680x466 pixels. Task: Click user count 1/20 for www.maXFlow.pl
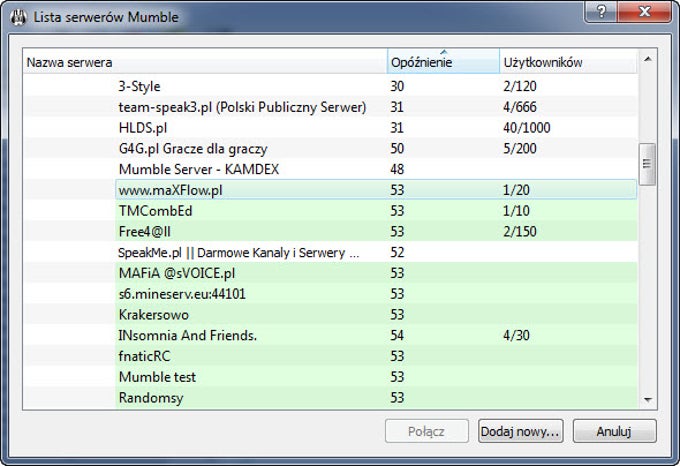[516, 190]
